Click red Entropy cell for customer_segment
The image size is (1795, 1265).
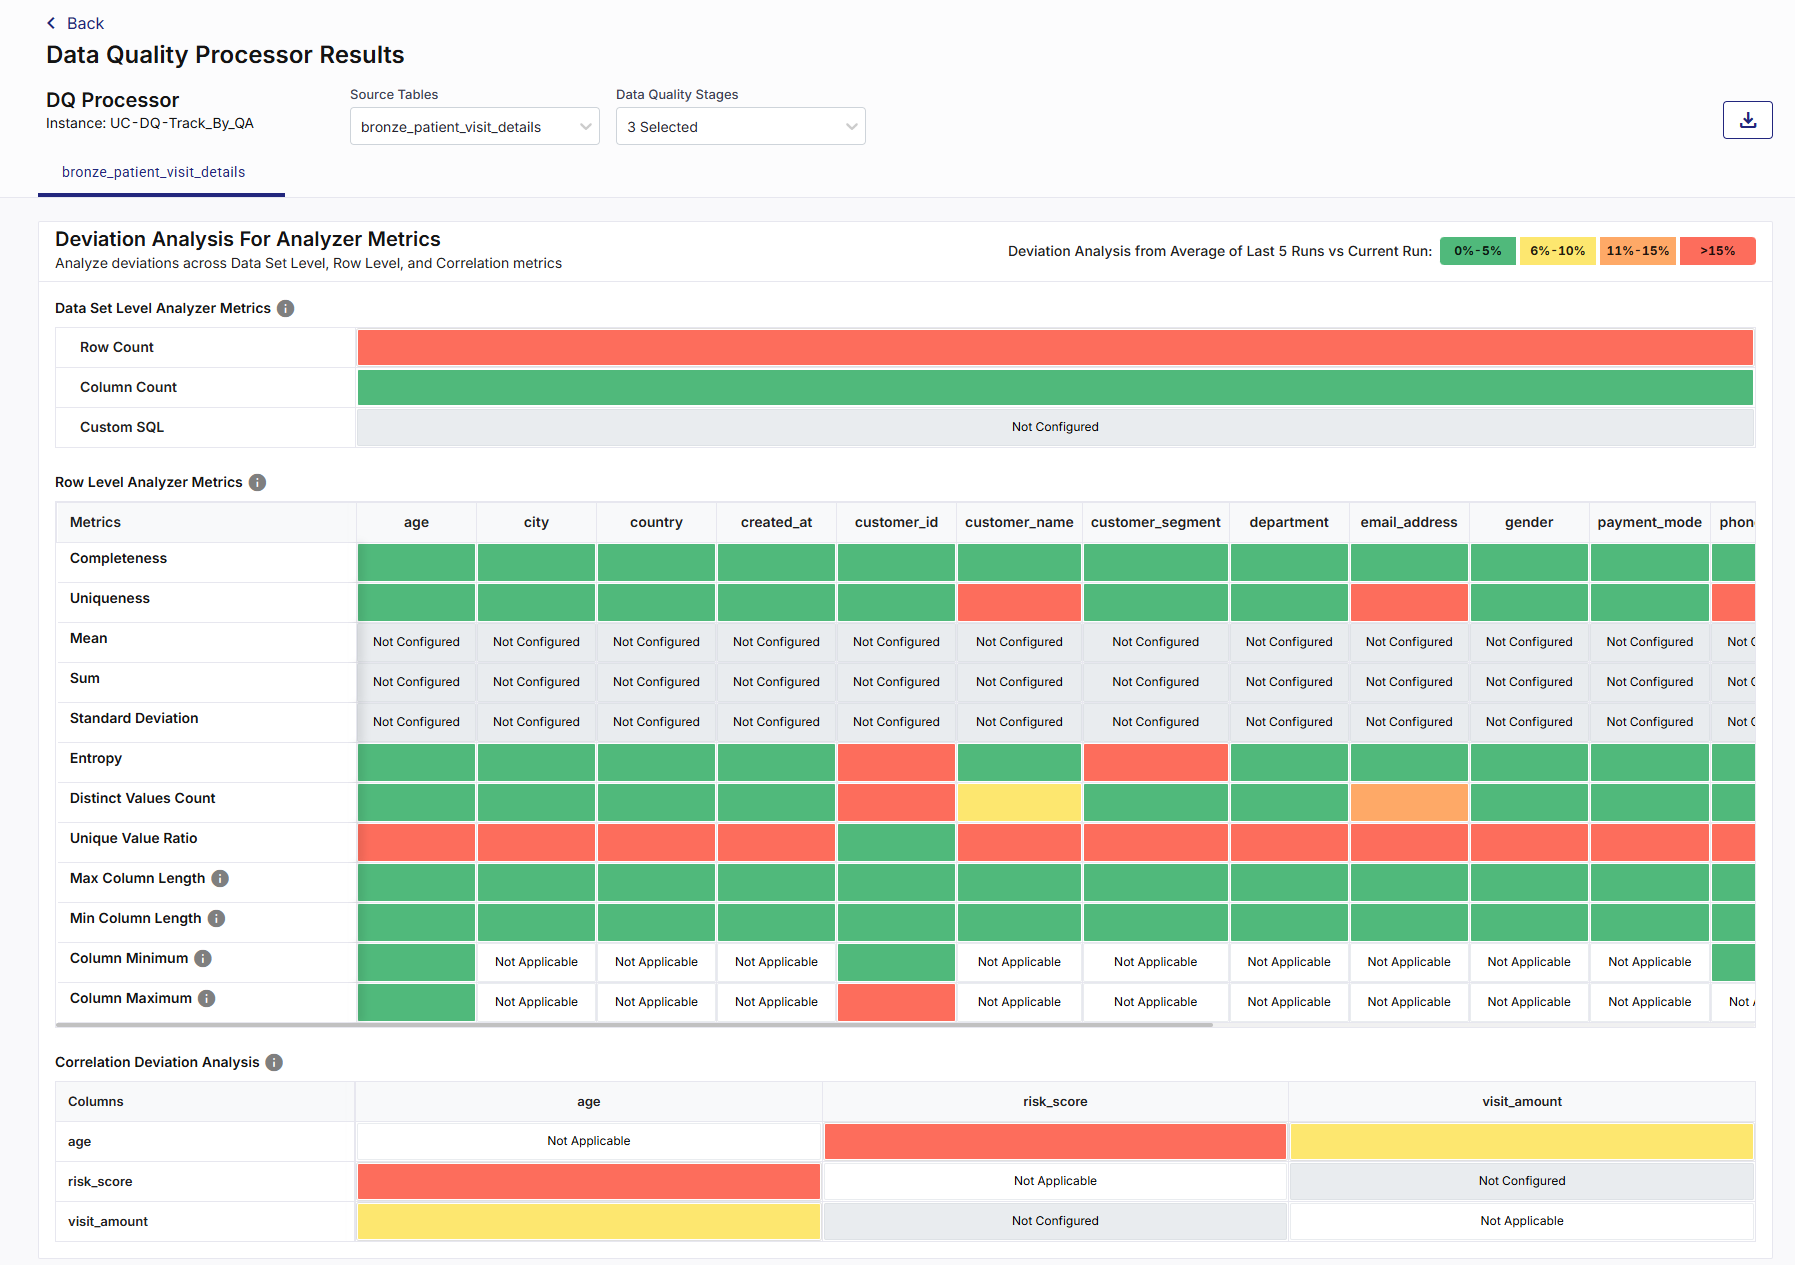(x=1155, y=762)
